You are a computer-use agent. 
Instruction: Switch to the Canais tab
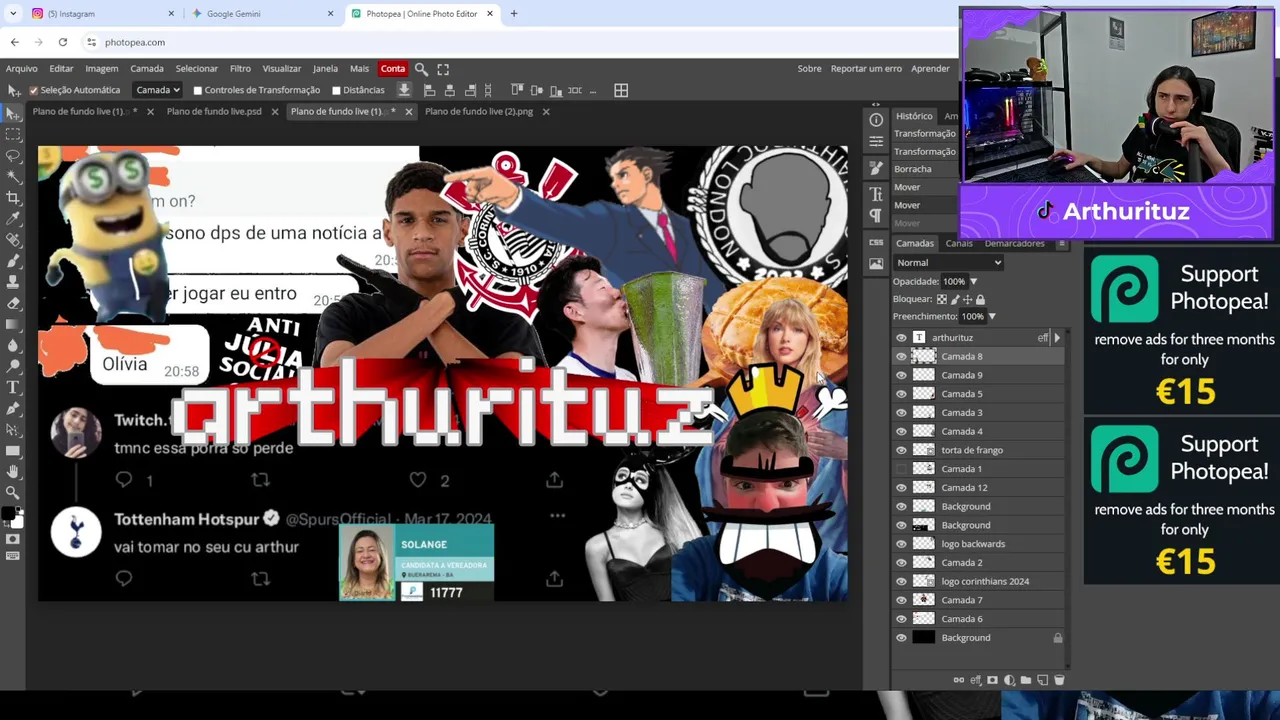(x=959, y=243)
